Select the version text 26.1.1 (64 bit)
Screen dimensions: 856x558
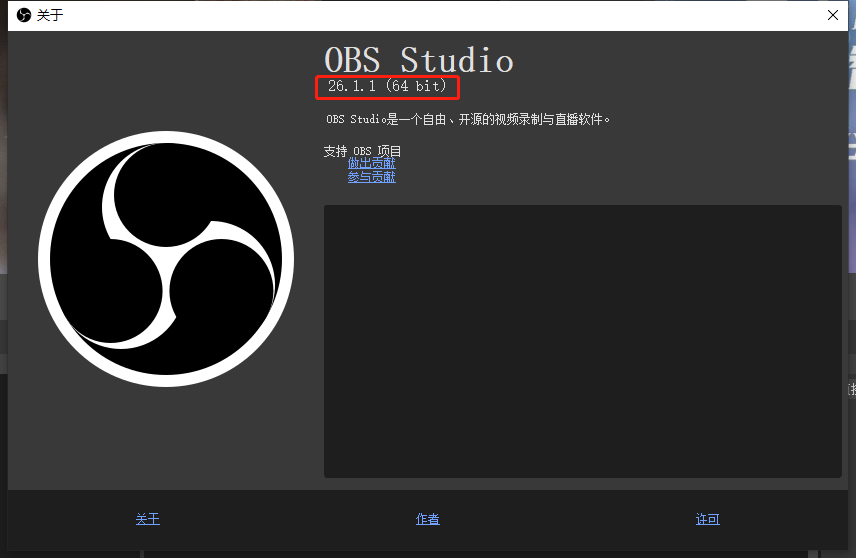[x=387, y=86]
